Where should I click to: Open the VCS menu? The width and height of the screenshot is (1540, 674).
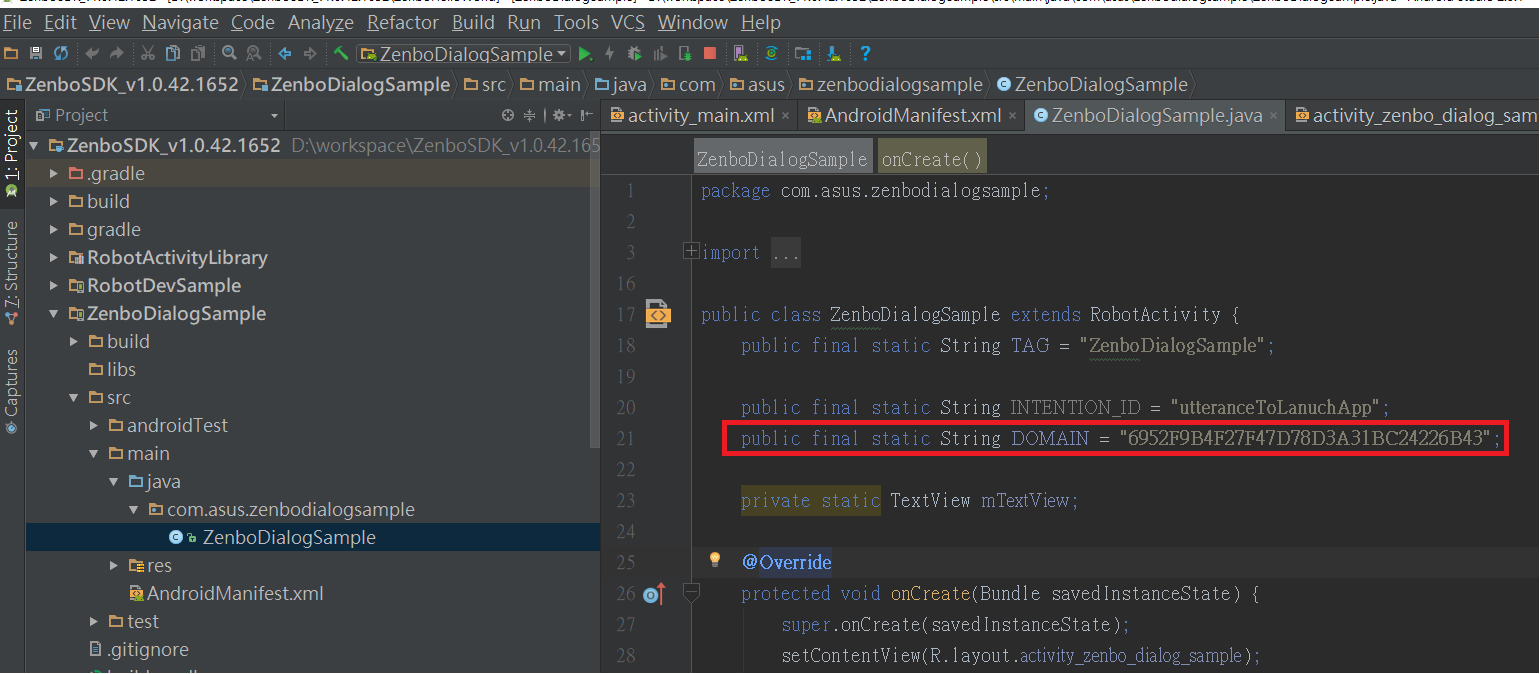coord(628,22)
